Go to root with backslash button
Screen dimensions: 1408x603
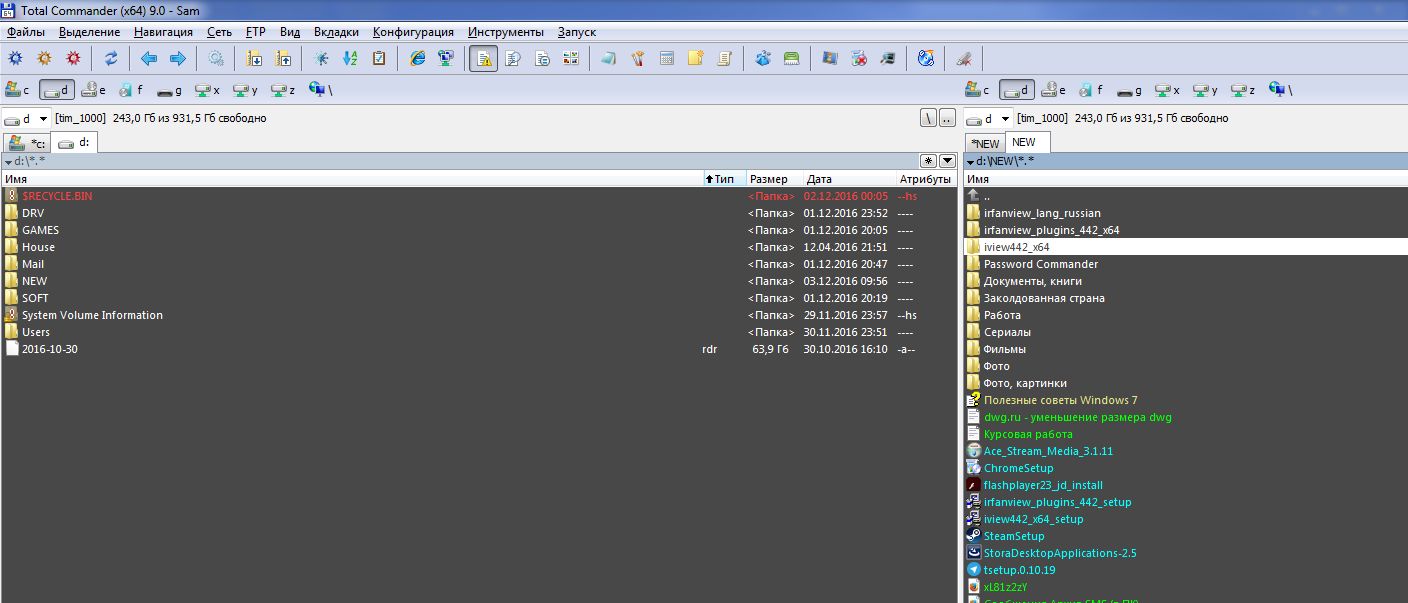tap(929, 118)
